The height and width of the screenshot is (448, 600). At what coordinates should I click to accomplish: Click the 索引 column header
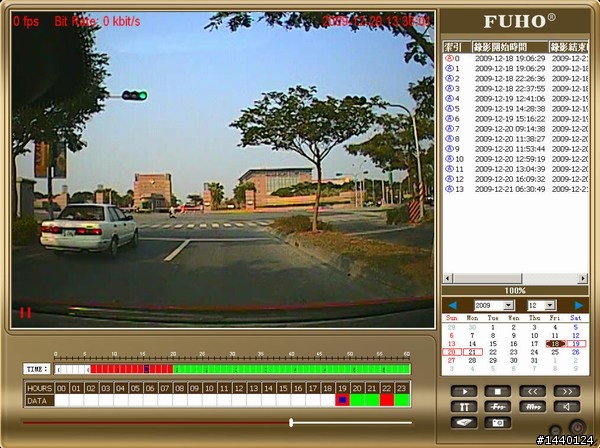click(x=457, y=47)
